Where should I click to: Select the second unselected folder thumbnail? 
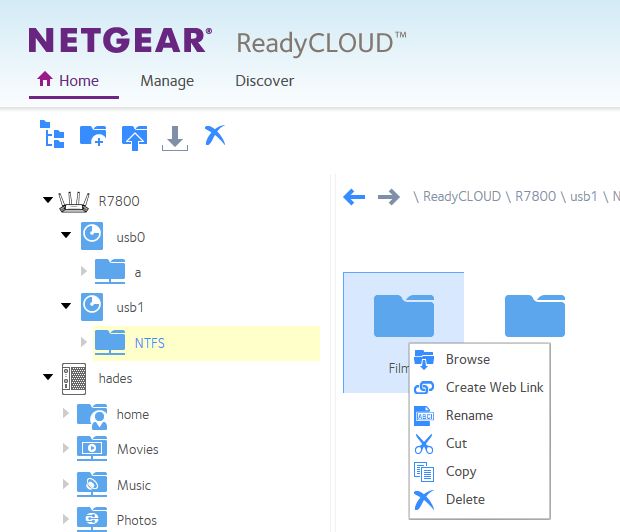(x=535, y=316)
